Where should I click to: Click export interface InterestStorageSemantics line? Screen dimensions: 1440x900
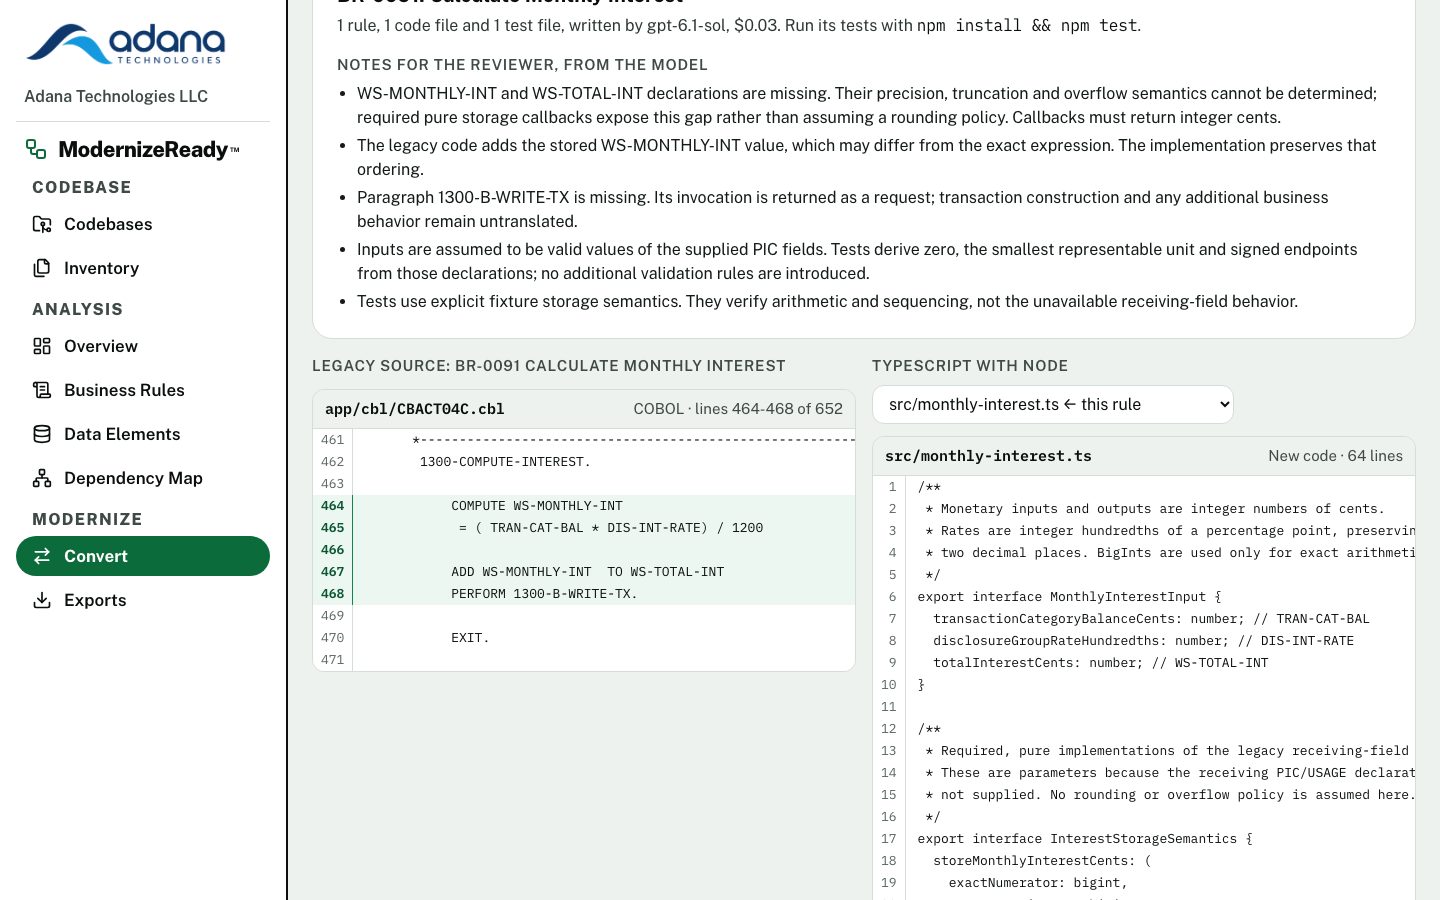click(x=1144, y=839)
